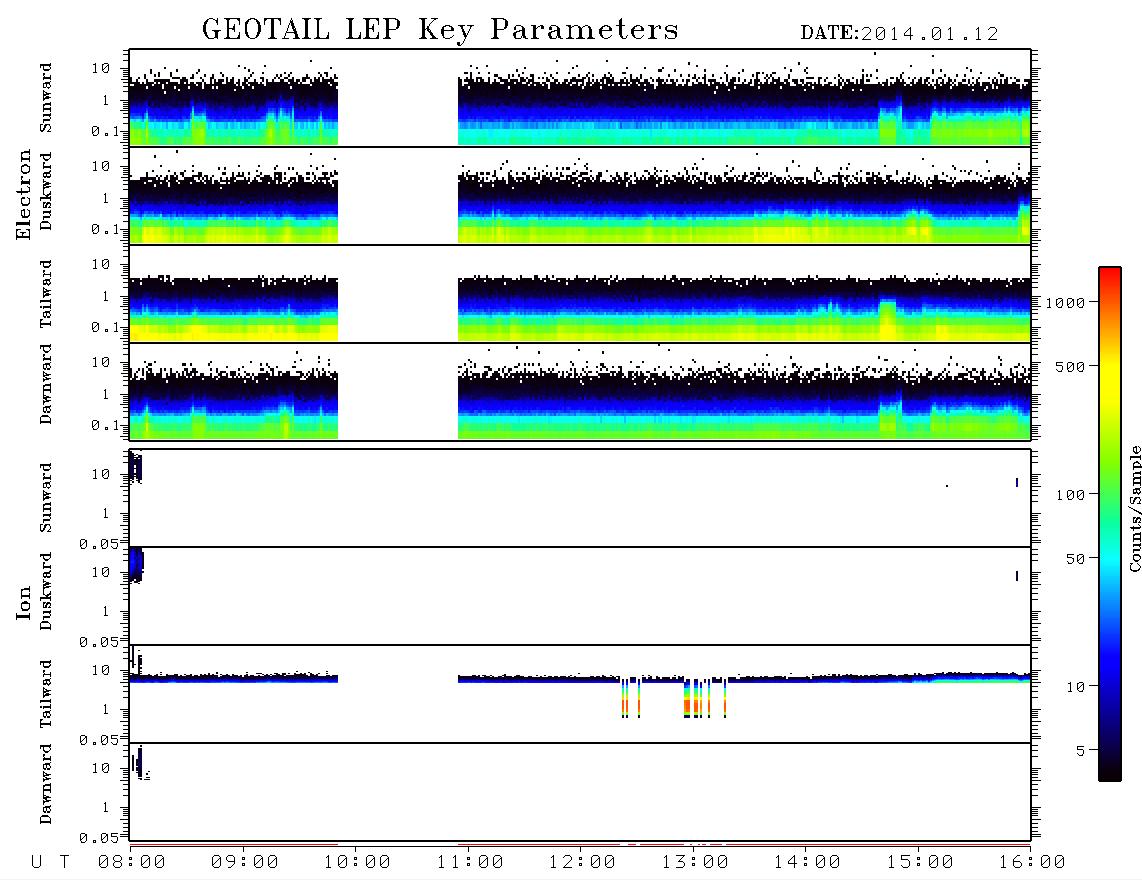Click the 1 tick of Ion Tailward panel
The image size is (1142, 880).
pyautogui.click(x=106, y=710)
